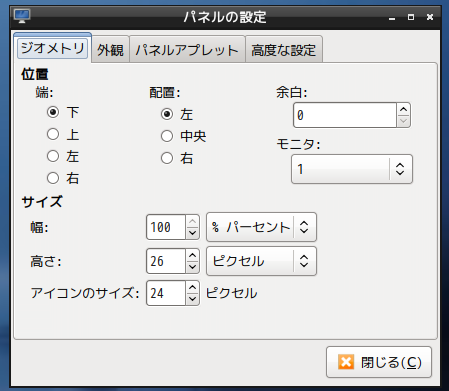Click the 余白 input field
449x391 pixels.
point(345,115)
